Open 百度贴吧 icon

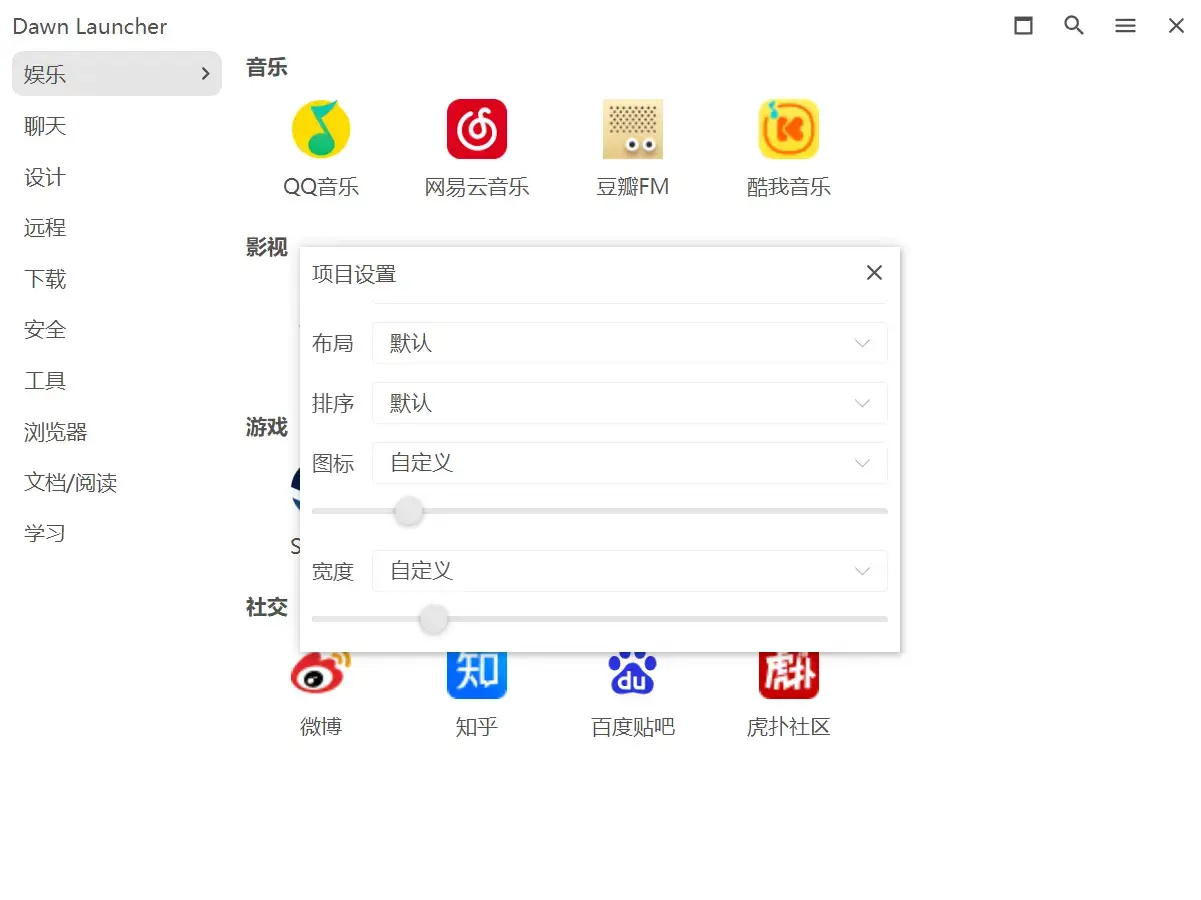point(633,675)
